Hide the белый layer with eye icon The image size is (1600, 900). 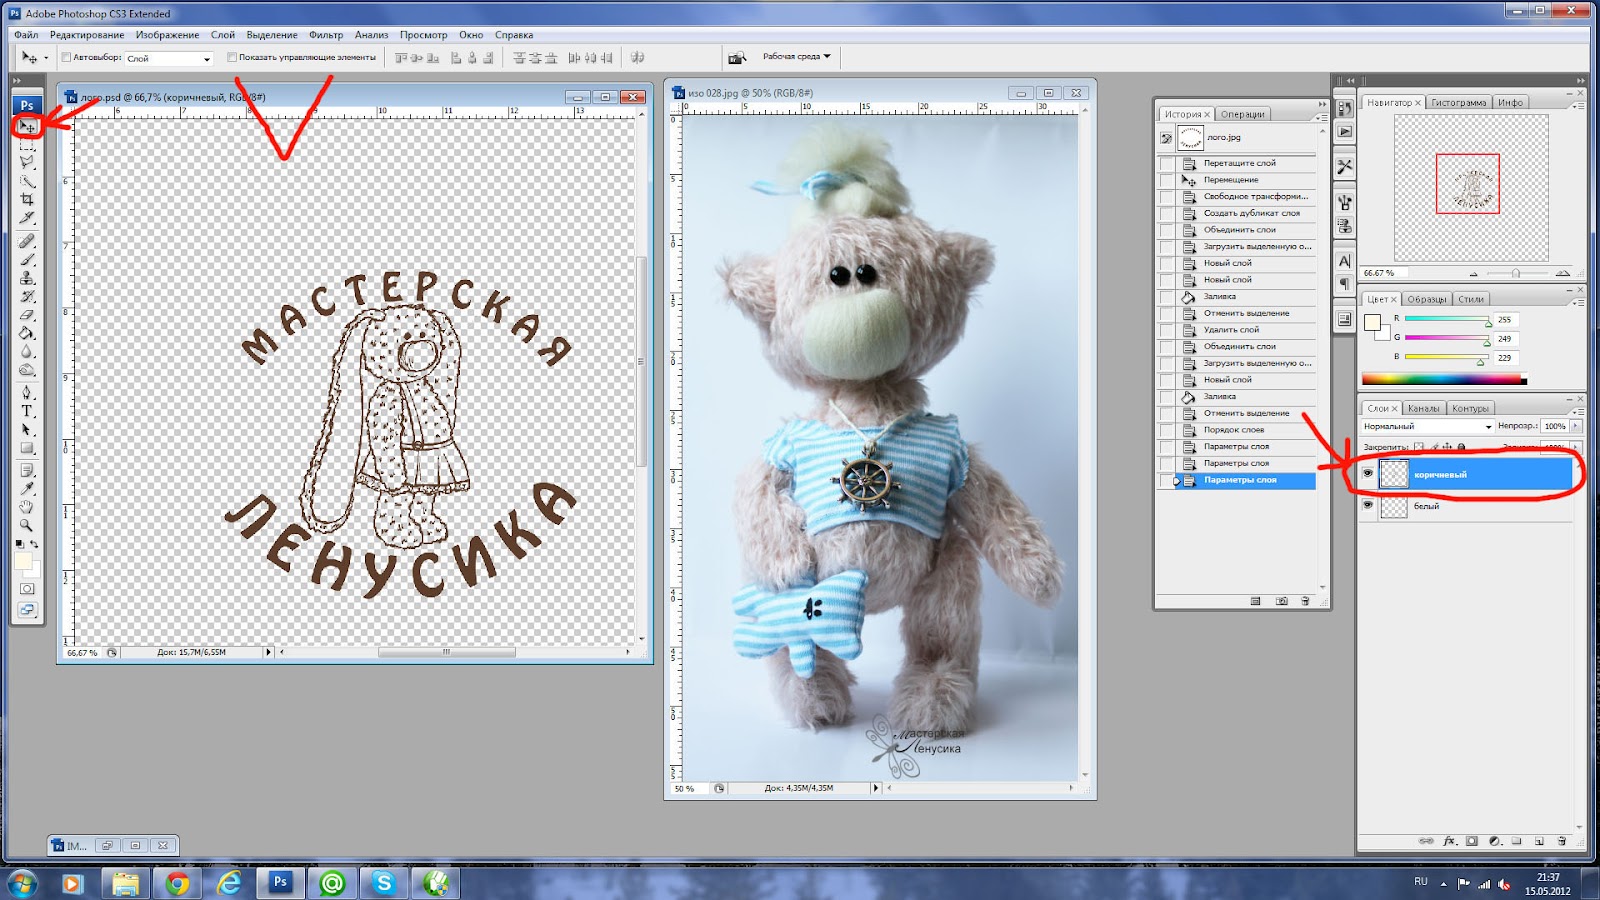[x=1368, y=506]
